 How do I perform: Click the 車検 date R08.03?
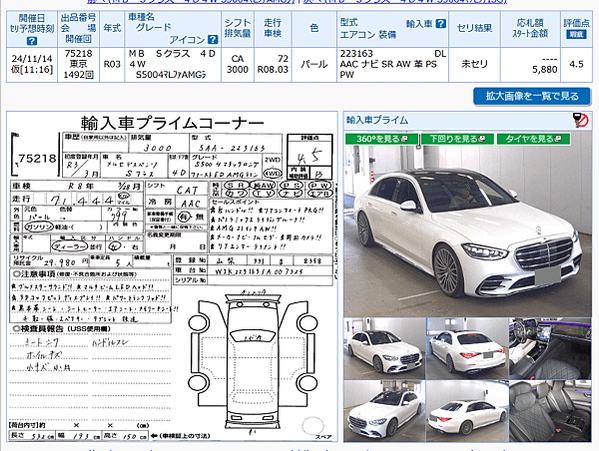tap(273, 70)
